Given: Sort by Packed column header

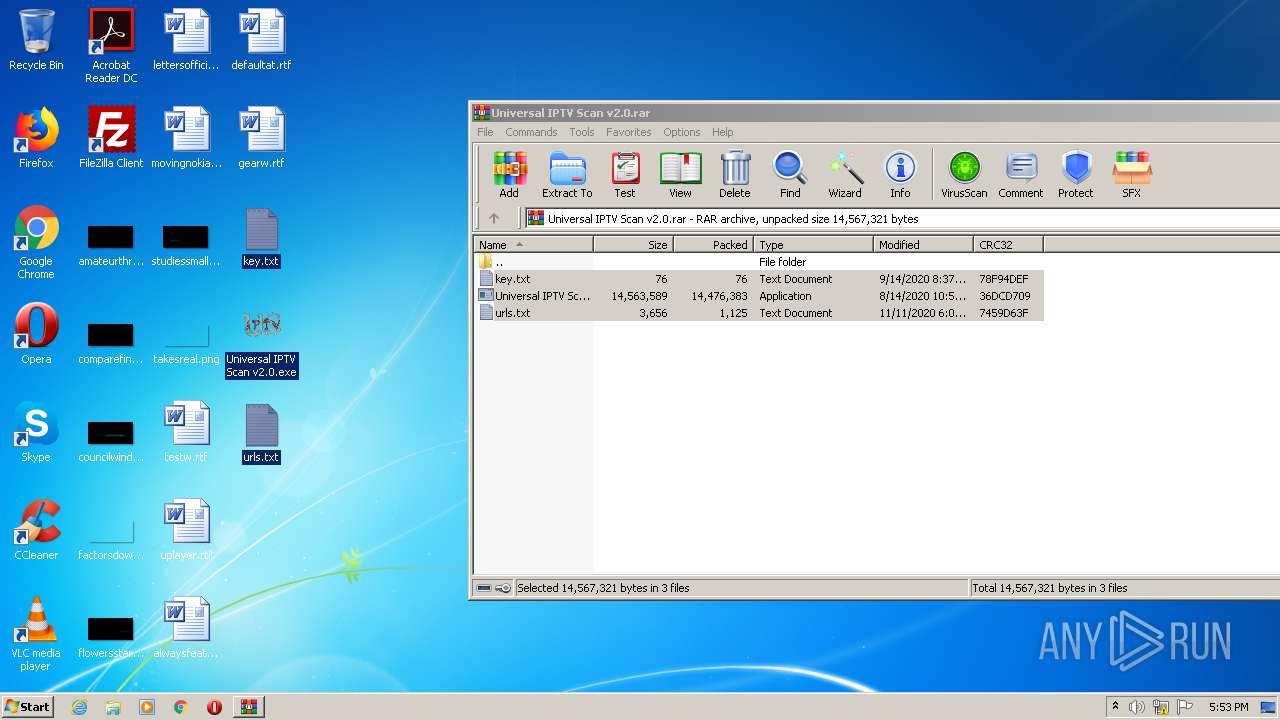Looking at the screenshot, I should click(713, 244).
